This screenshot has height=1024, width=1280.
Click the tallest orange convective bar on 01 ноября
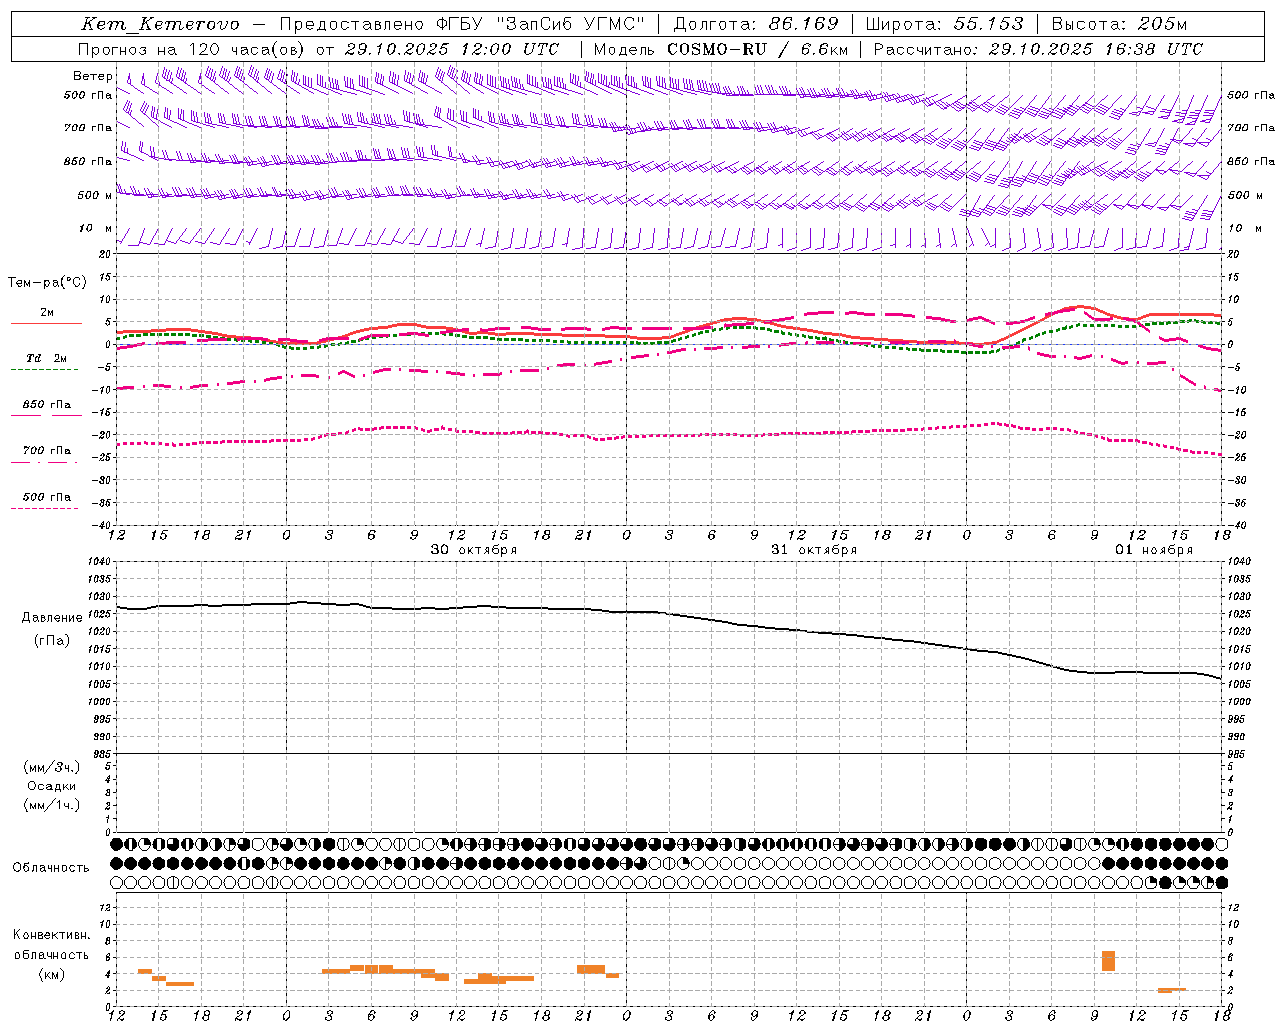pyautogui.click(x=1108, y=961)
